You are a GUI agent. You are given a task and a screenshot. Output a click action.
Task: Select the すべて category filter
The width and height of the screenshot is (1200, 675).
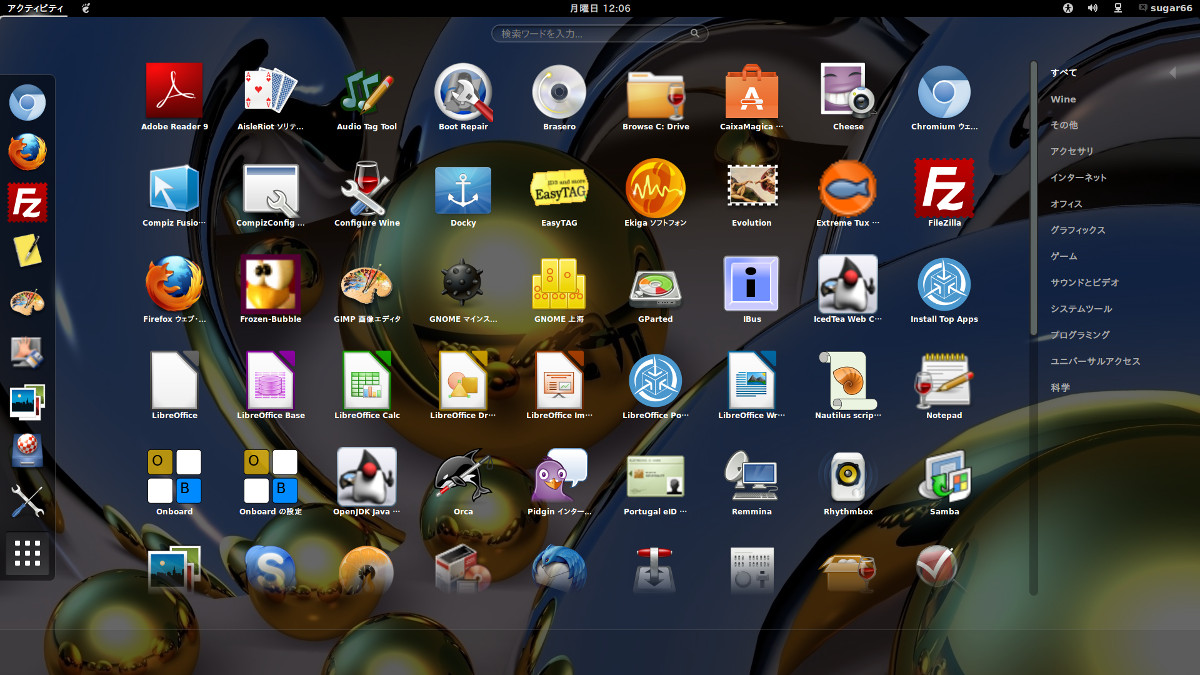pyautogui.click(x=1064, y=73)
